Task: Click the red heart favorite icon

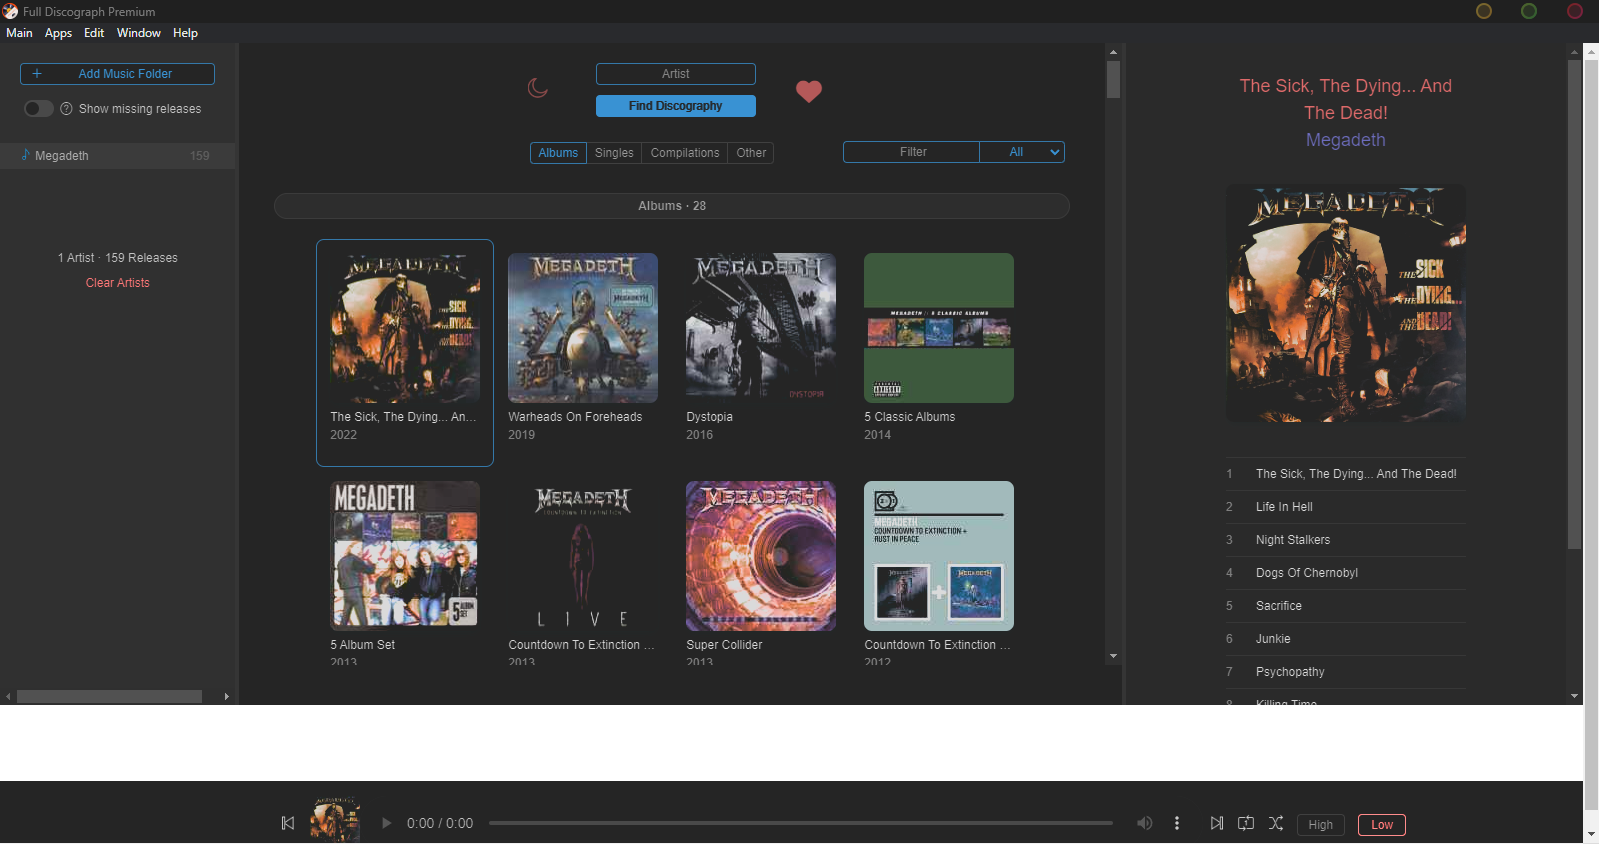Action: [808, 92]
